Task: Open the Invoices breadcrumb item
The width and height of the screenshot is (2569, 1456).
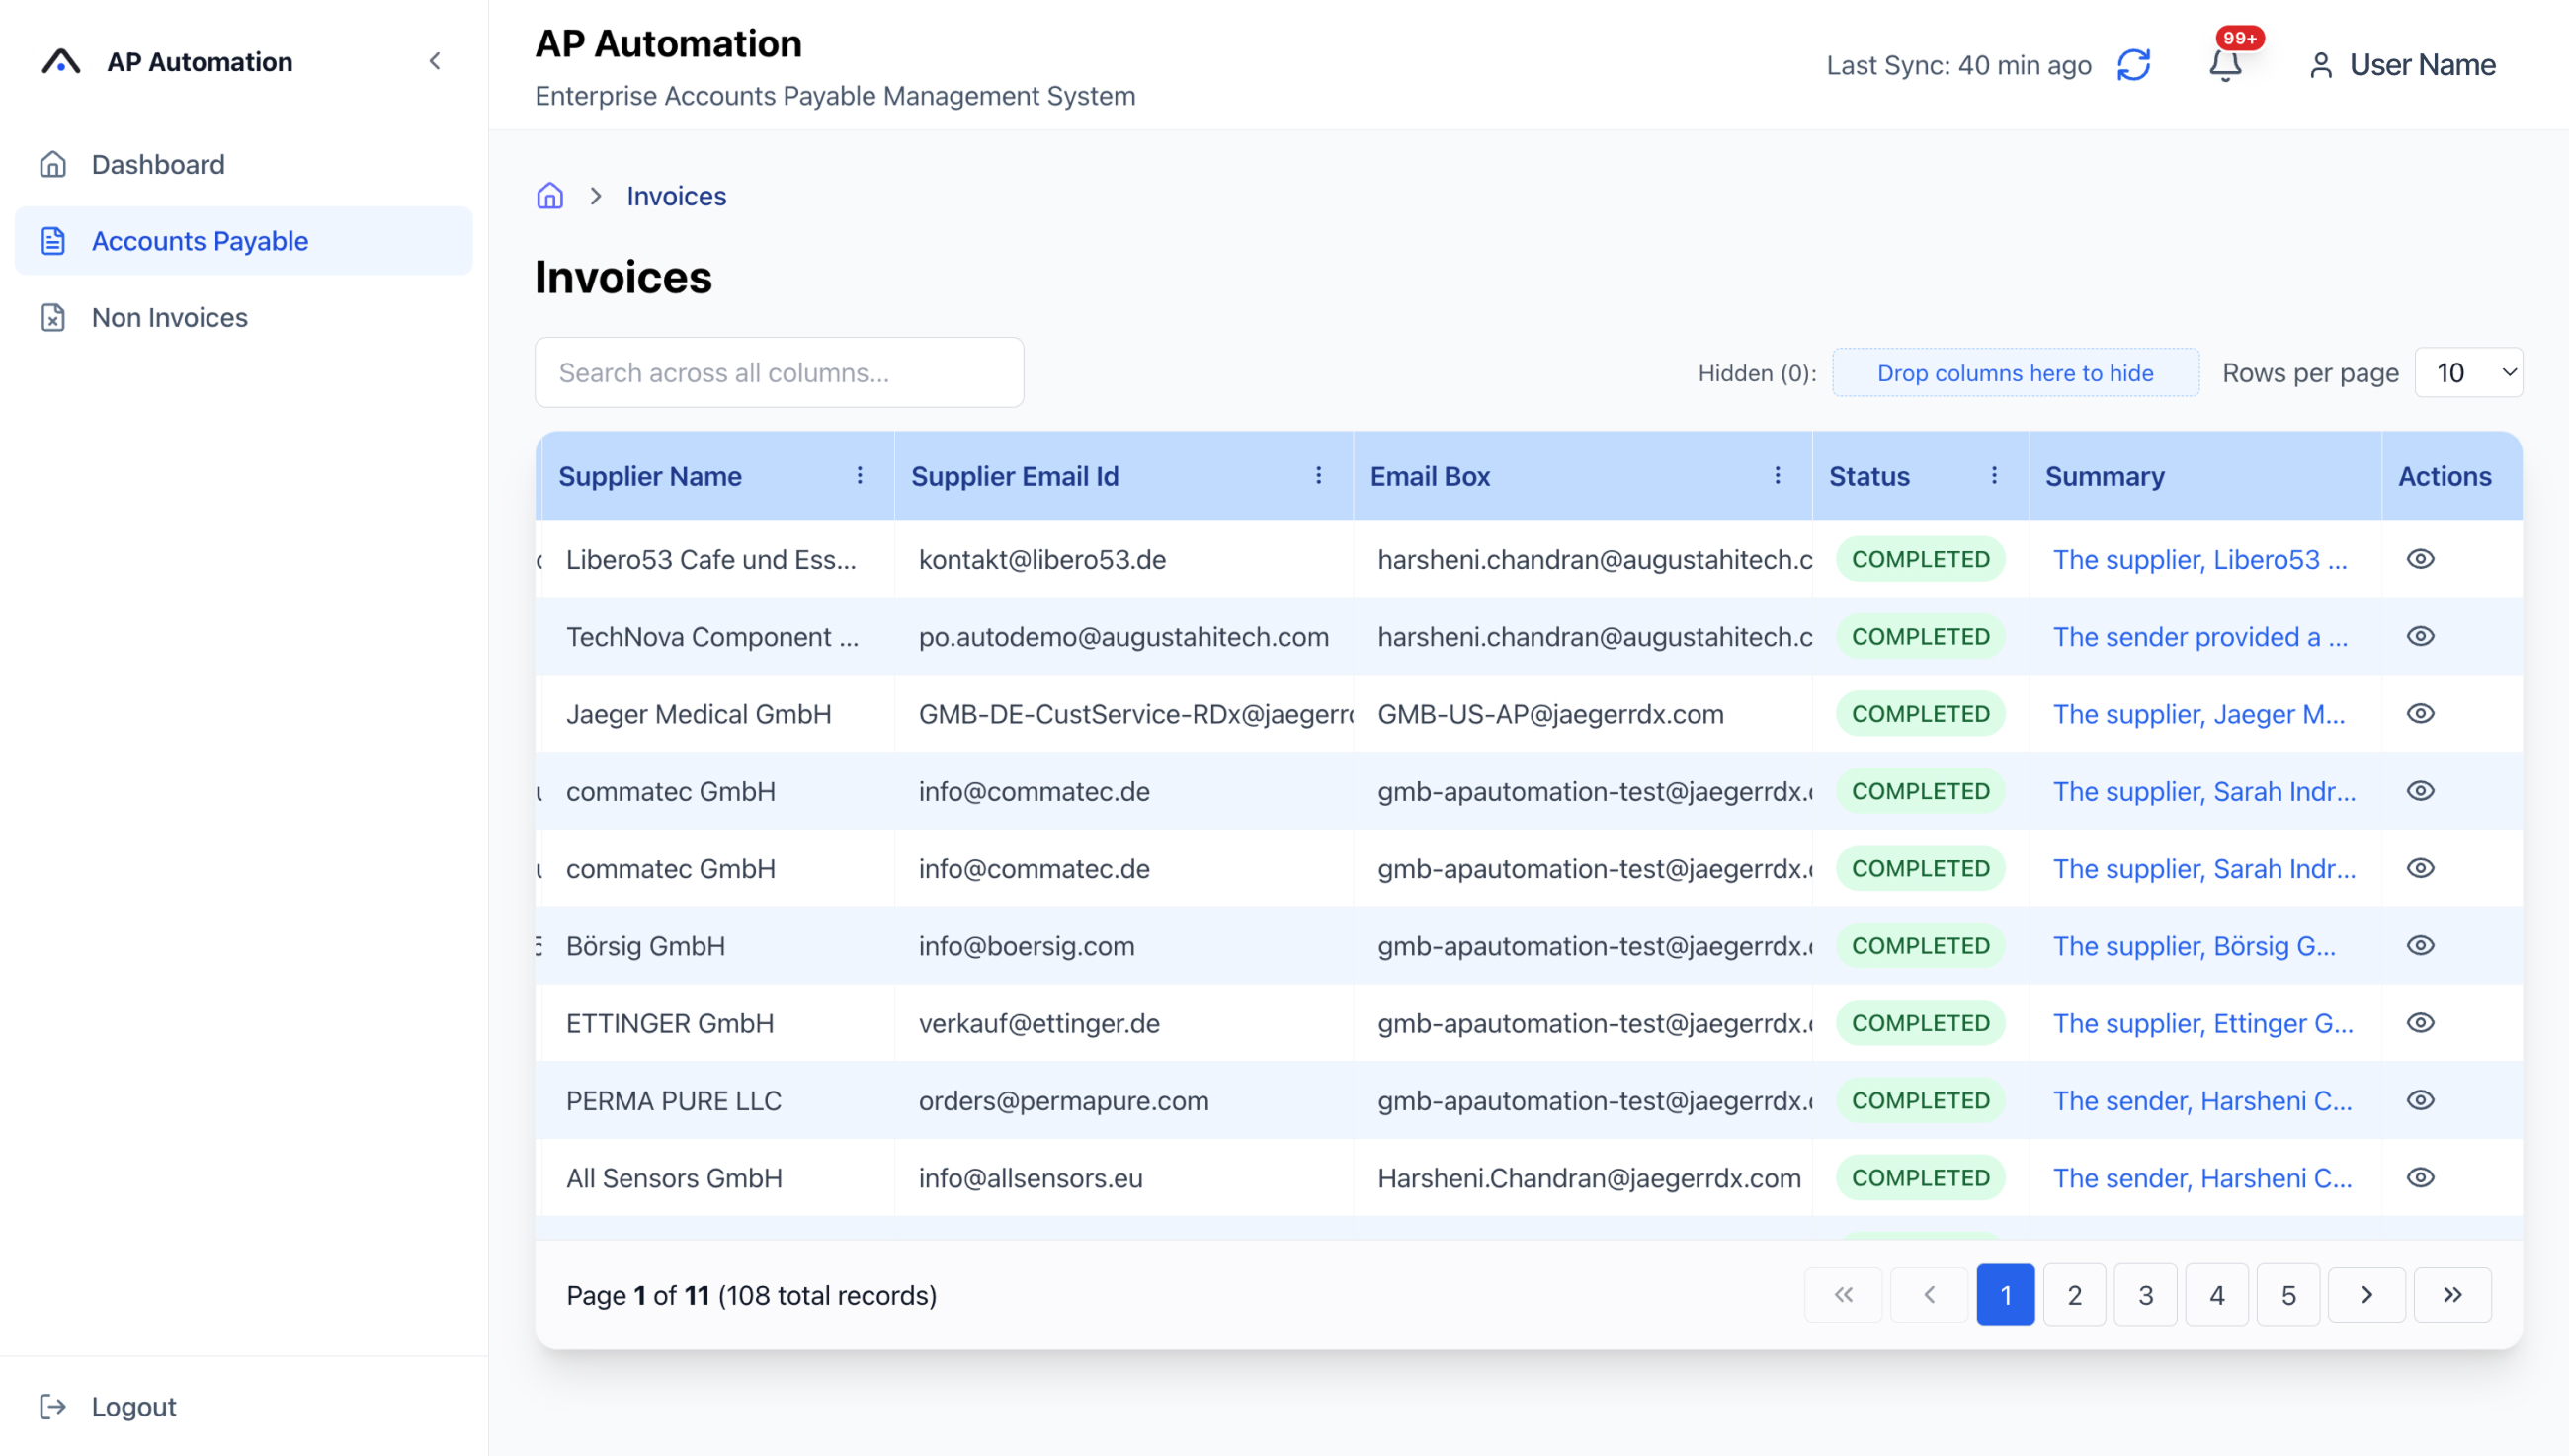Action: tap(676, 195)
